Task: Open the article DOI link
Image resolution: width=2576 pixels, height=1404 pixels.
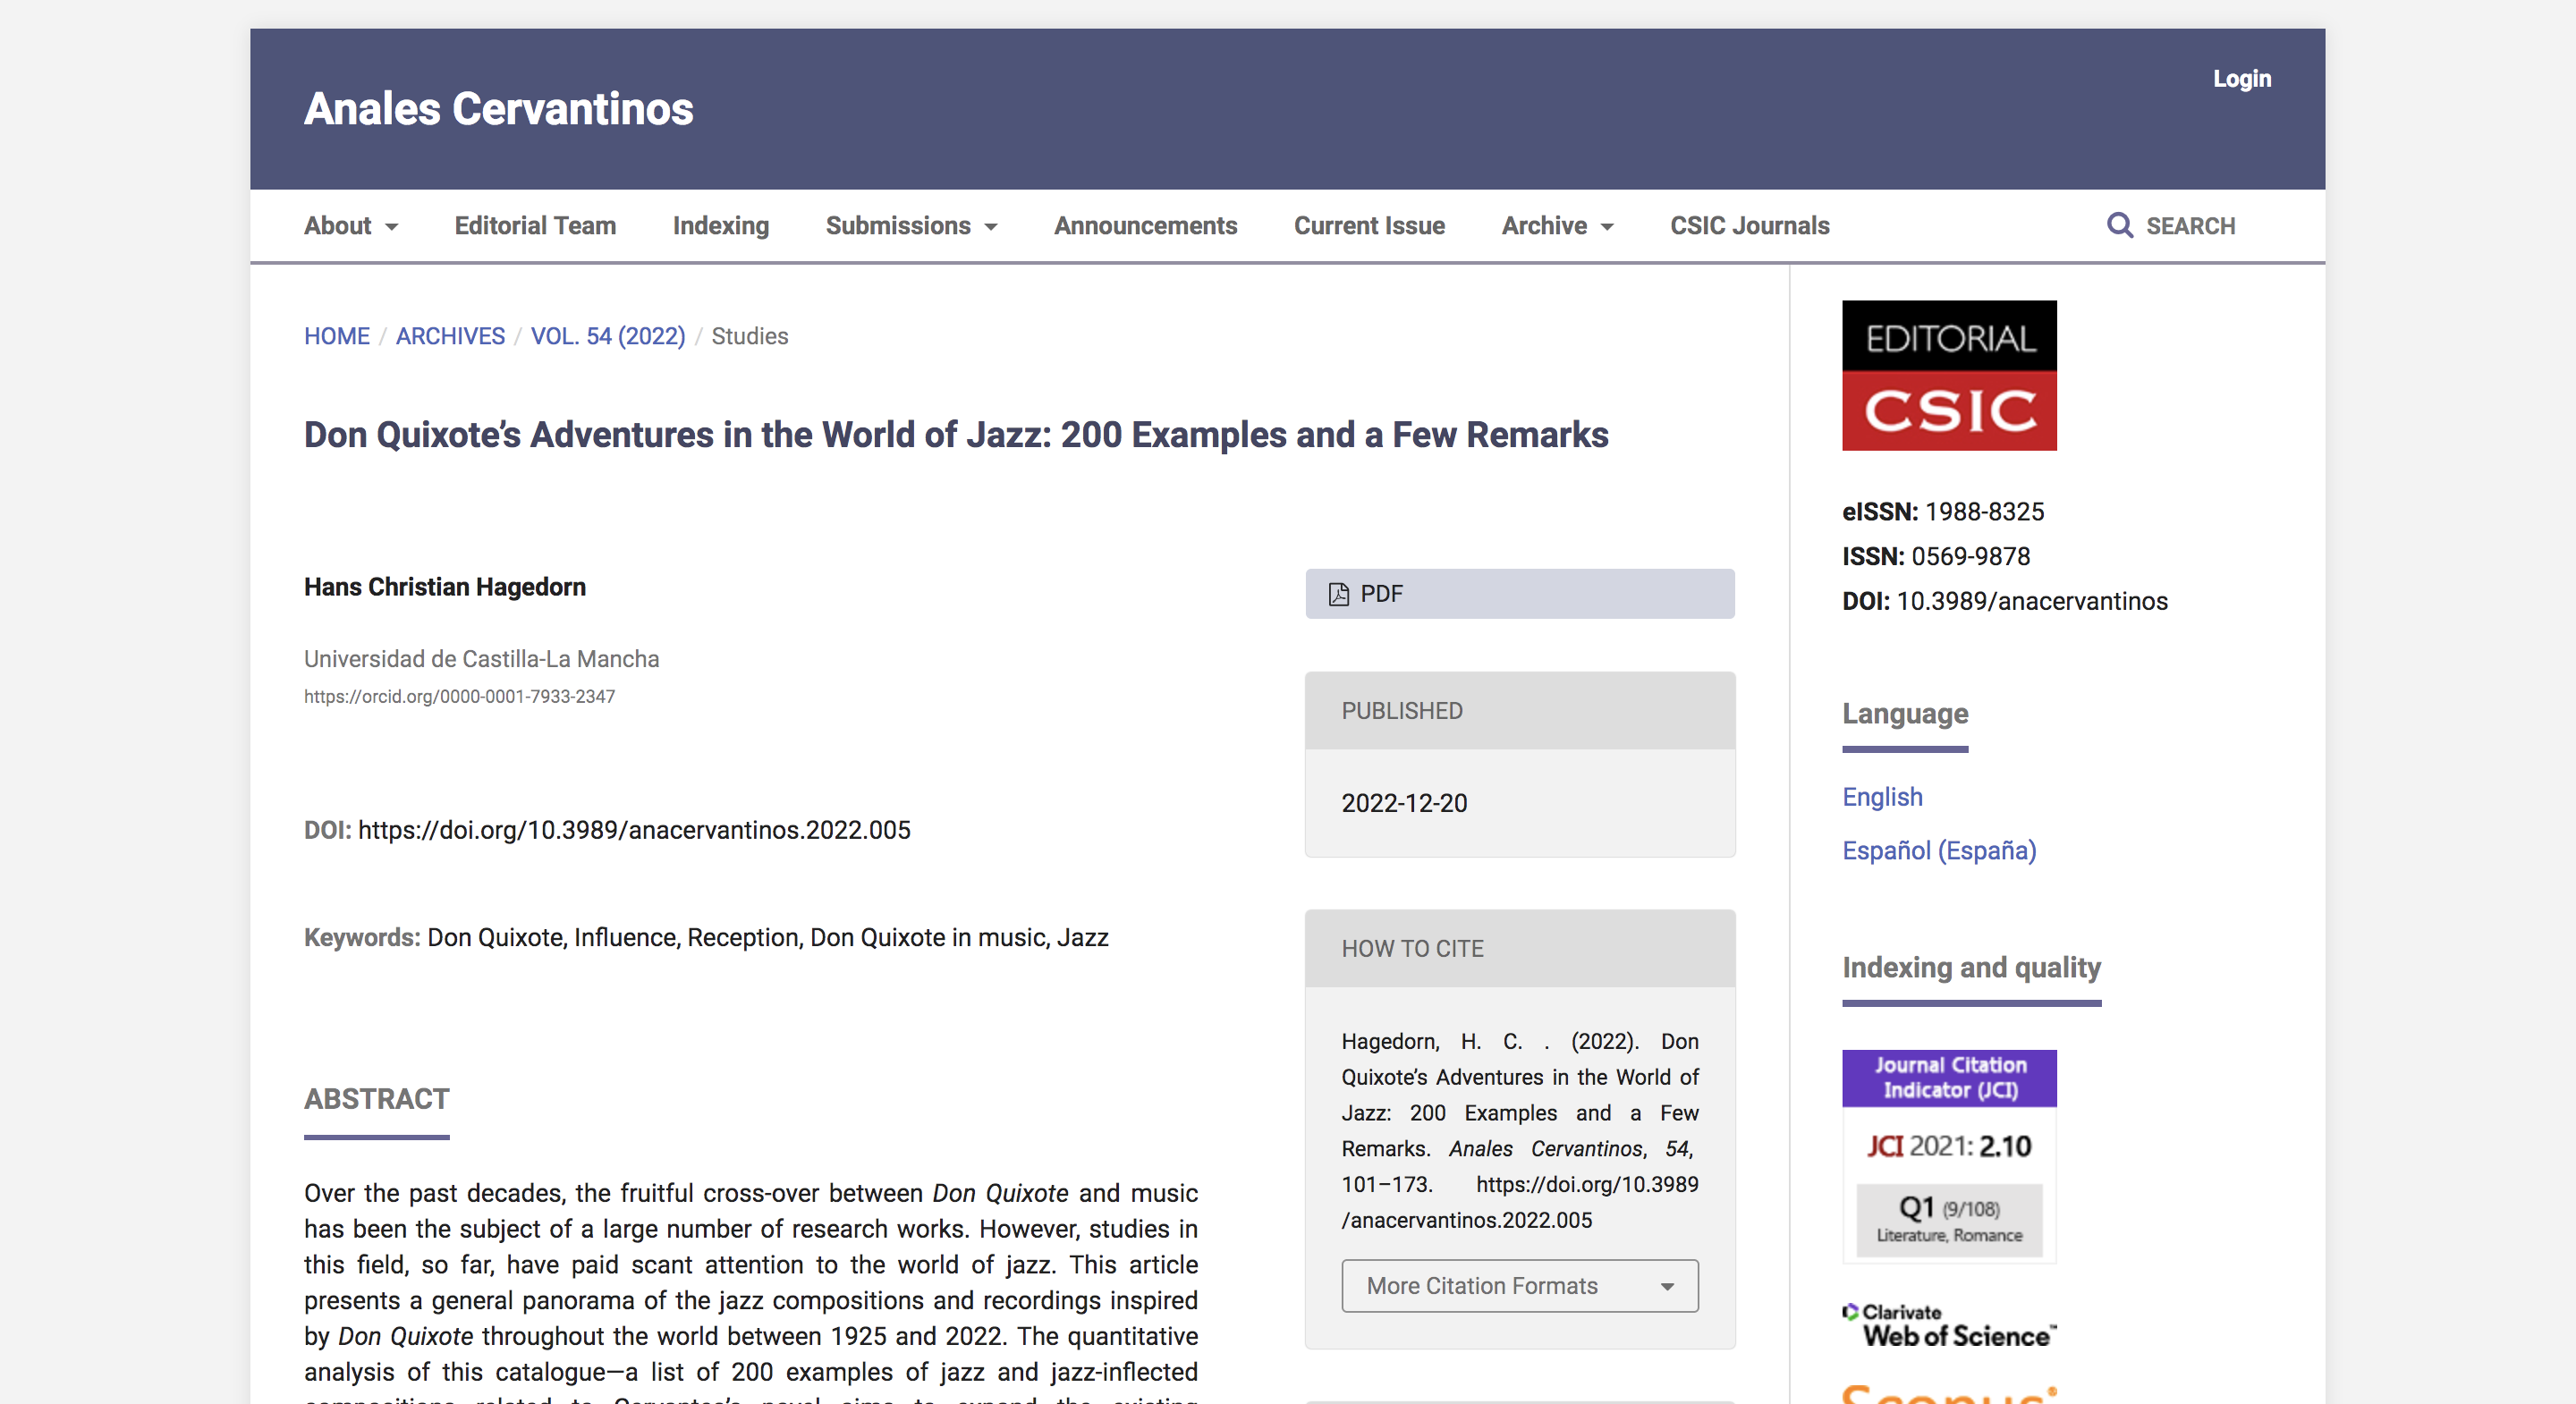Action: 634,830
